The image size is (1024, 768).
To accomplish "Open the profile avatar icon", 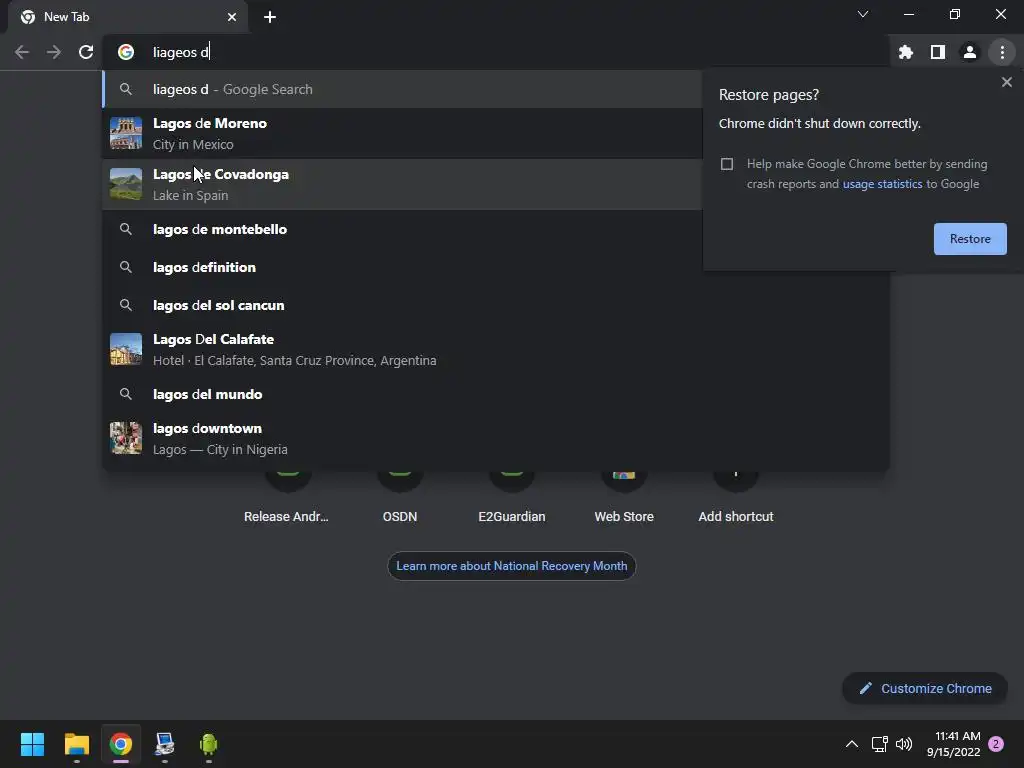I will (x=970, y=52).
